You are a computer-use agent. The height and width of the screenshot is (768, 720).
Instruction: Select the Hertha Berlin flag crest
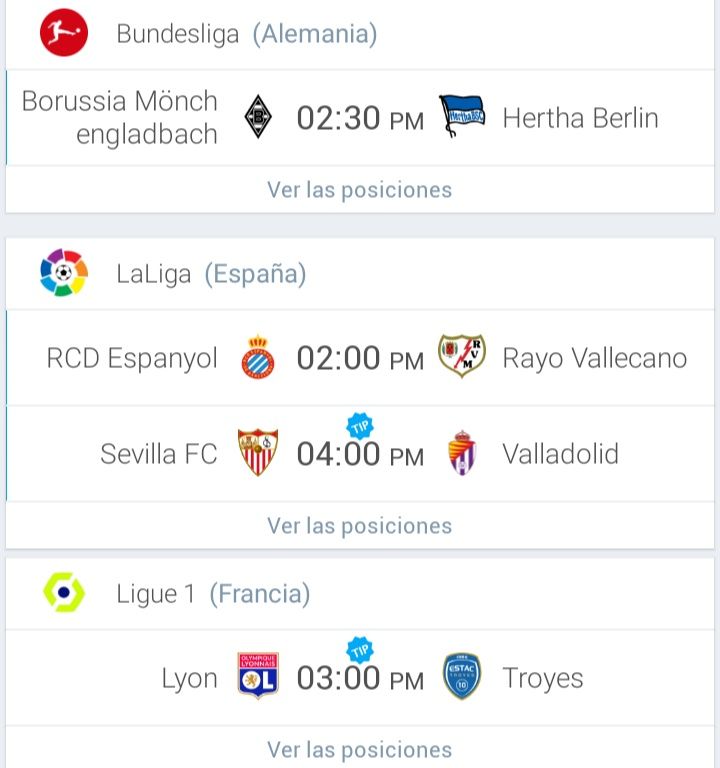click(x=461, y=116)
